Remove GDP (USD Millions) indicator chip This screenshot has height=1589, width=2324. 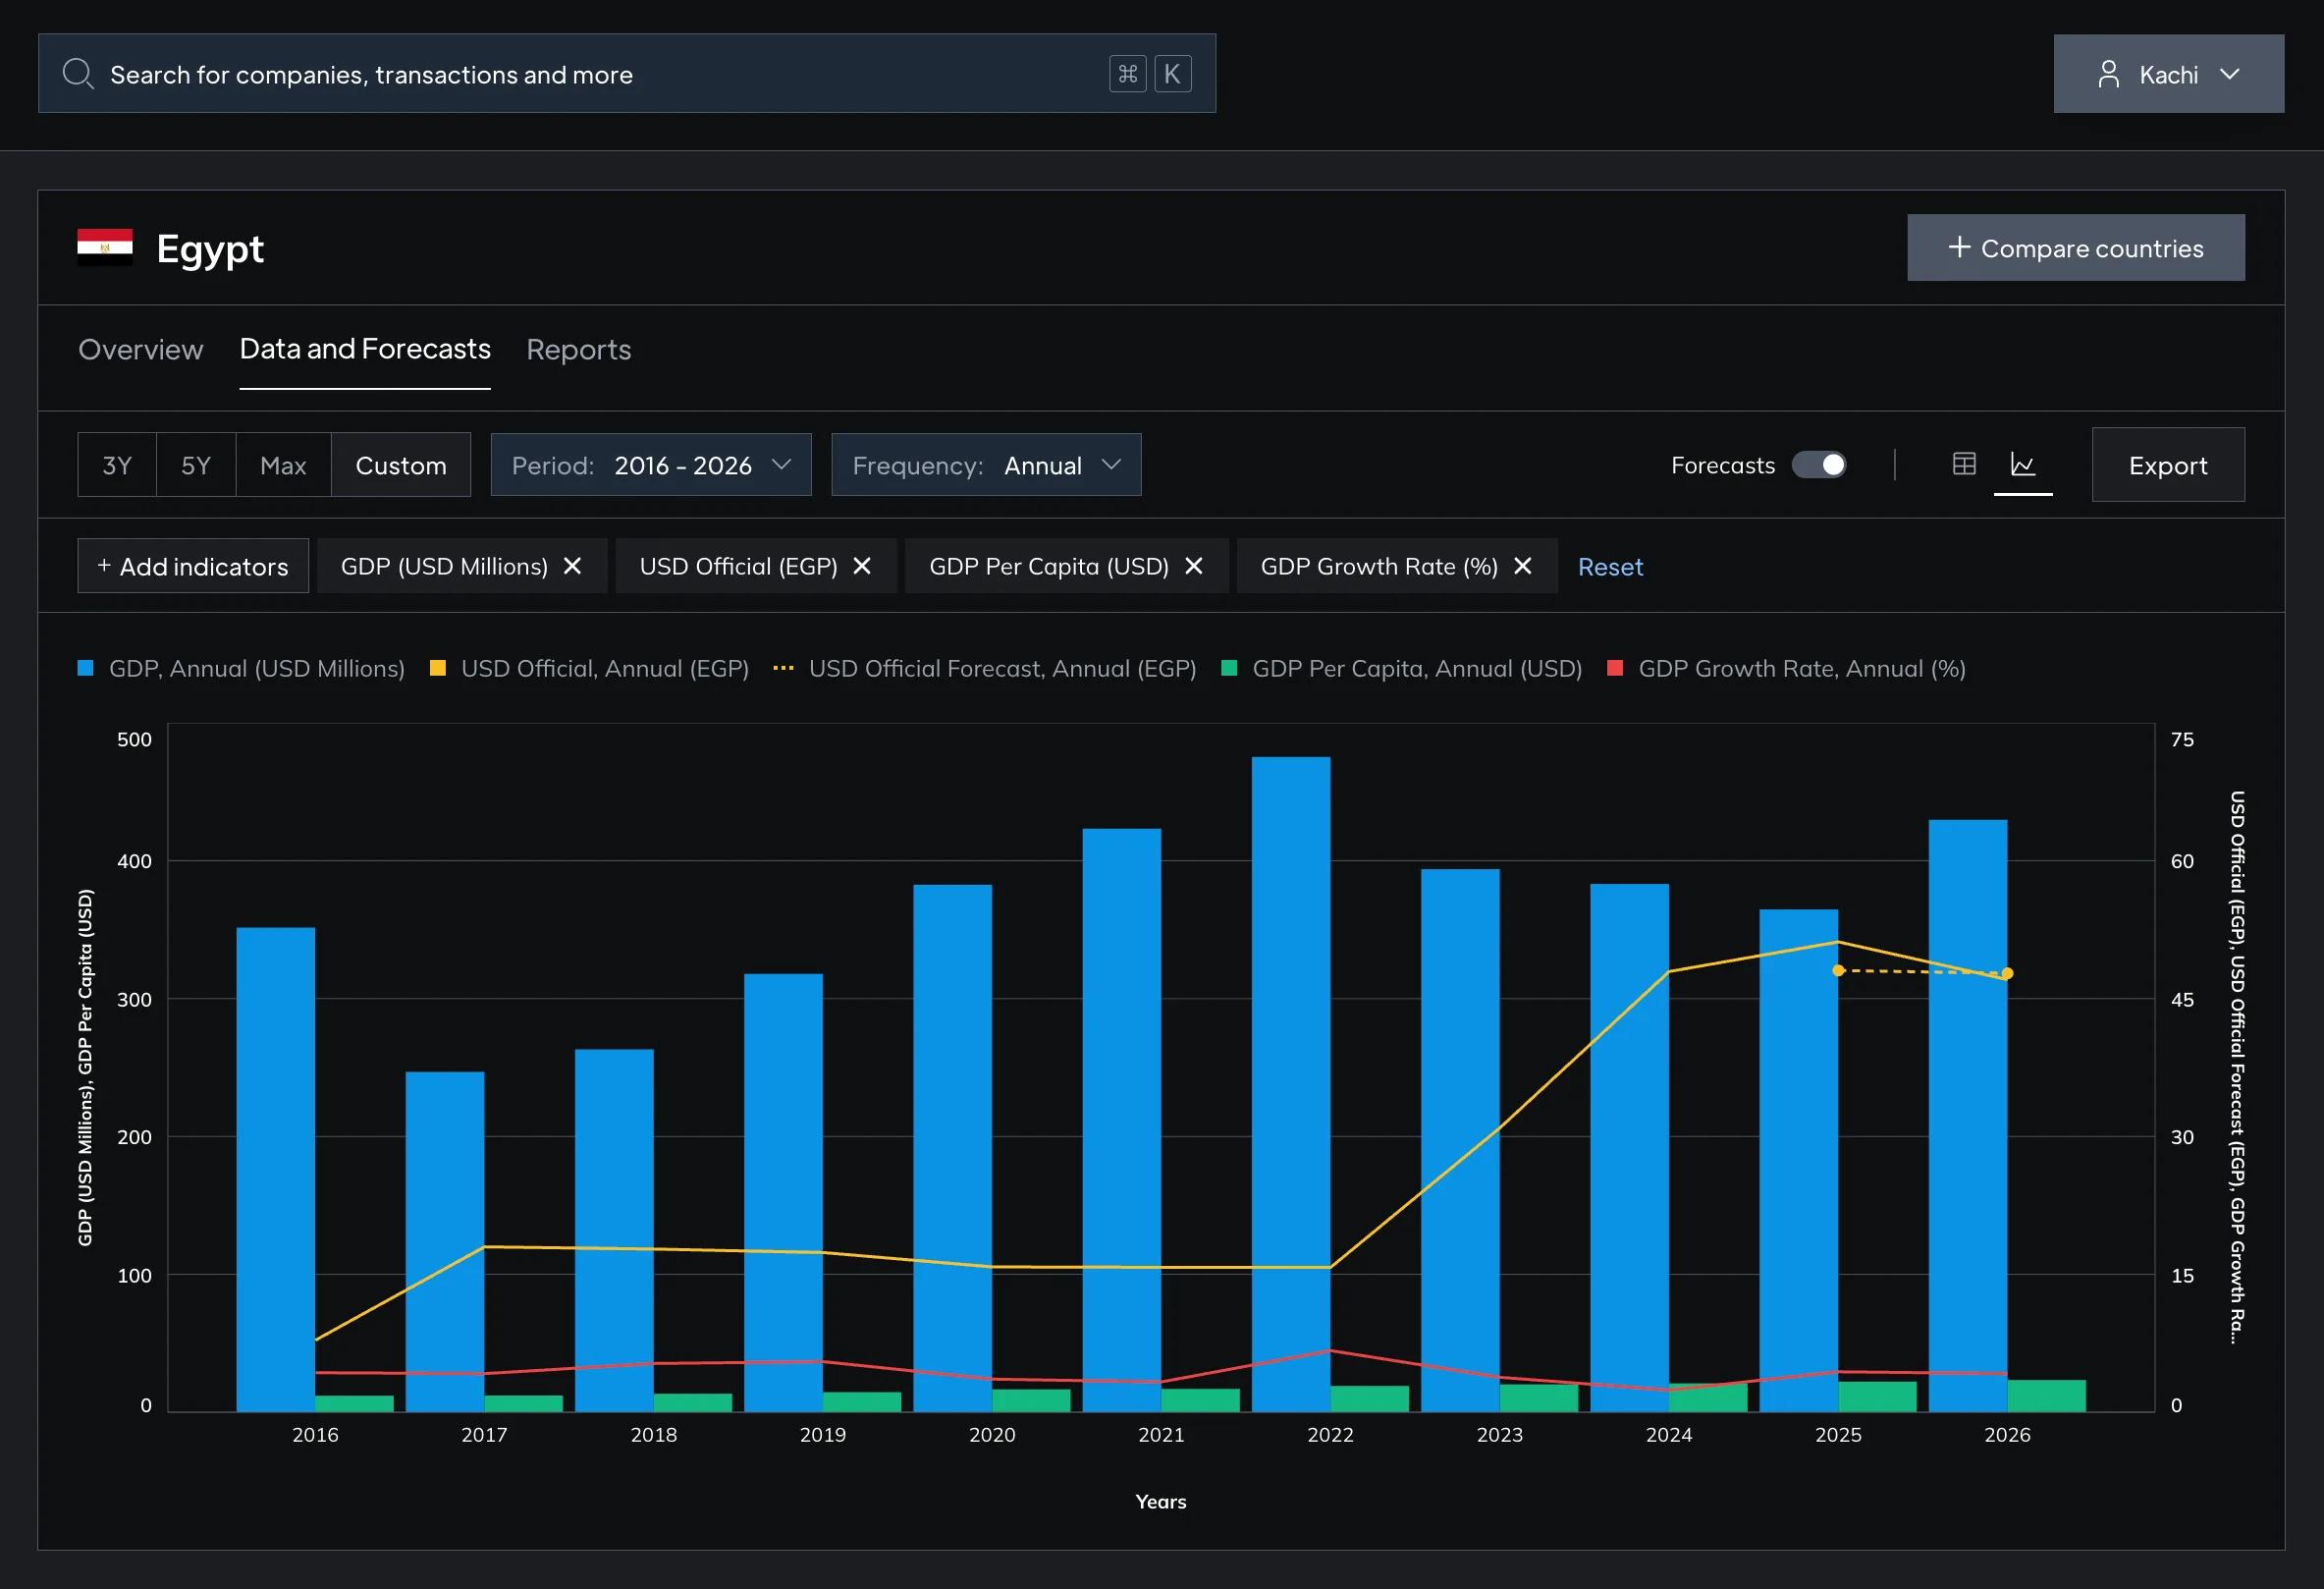pyautogui.click(x=572, y=566)
